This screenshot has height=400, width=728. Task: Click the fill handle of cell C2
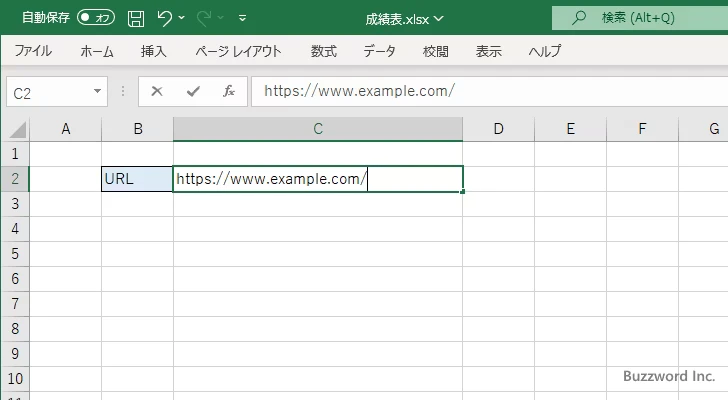coord(463,192)
